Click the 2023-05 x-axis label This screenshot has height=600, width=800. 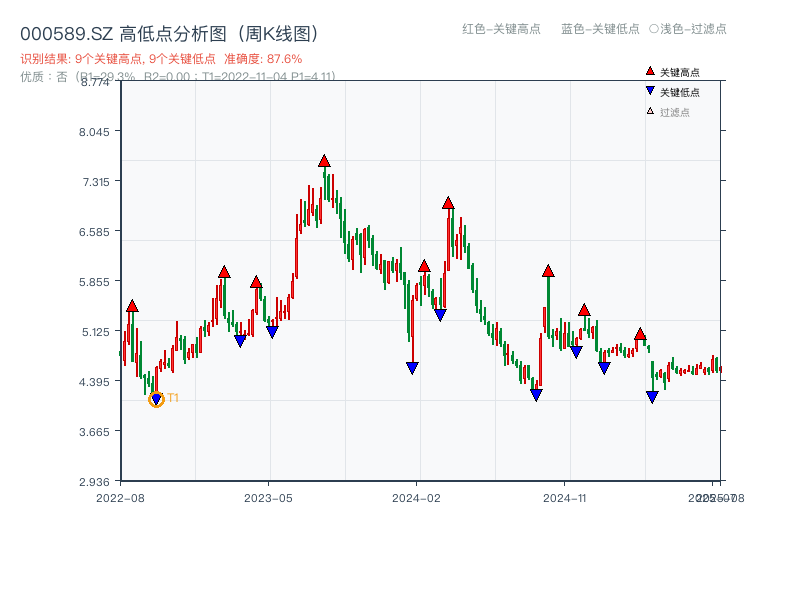pos(268,498)
